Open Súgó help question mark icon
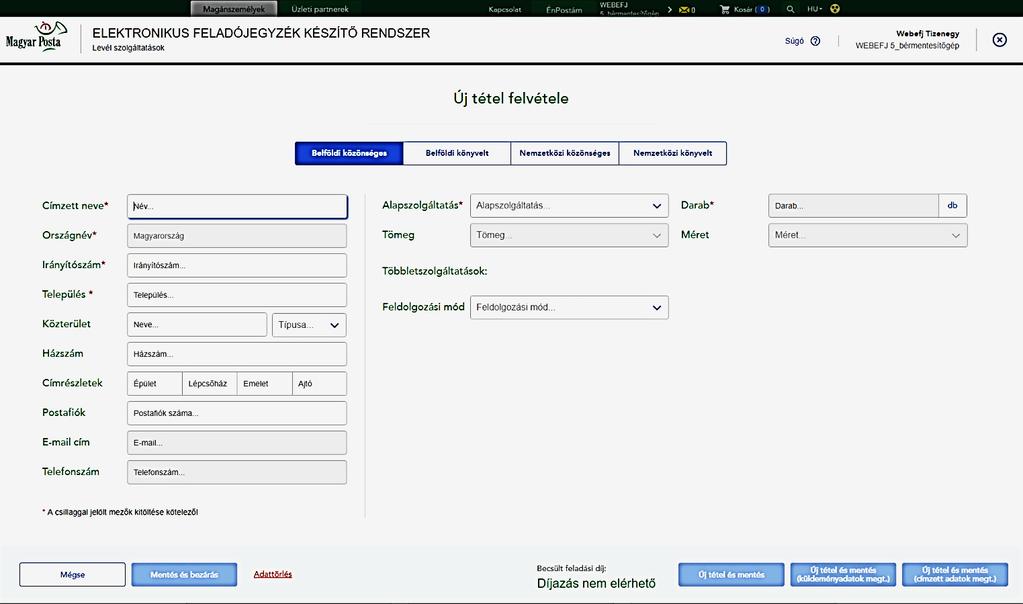Screen dimensions: 1023x604 click(x=815, y=40)
